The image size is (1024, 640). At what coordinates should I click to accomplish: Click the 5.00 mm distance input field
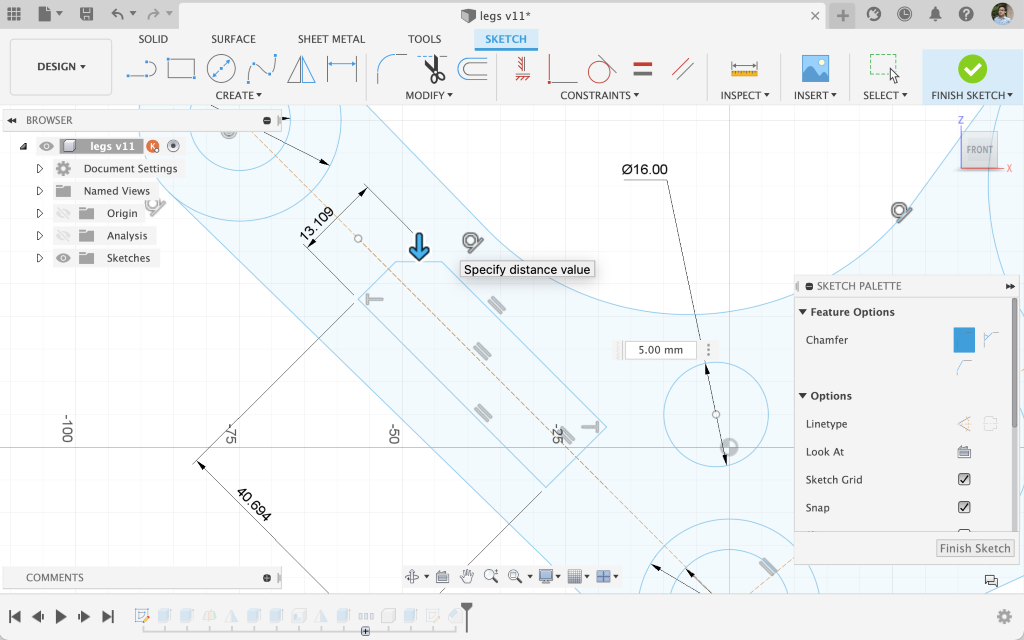pos(660,350)
